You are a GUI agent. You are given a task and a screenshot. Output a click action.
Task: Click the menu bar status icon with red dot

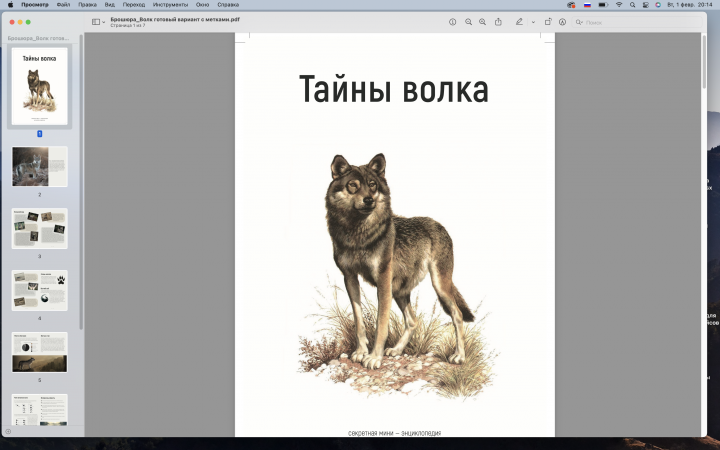(571, 5)
